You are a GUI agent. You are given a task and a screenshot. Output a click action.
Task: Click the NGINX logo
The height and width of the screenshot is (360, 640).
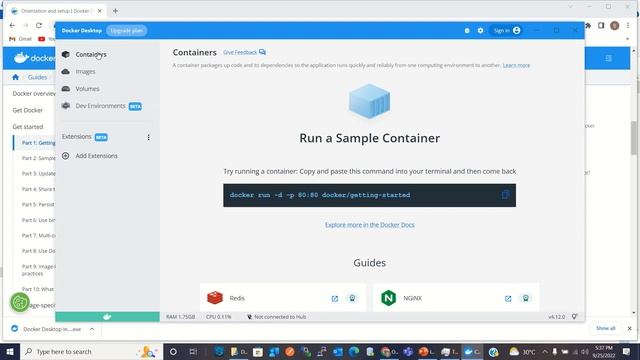click(388, 298)
